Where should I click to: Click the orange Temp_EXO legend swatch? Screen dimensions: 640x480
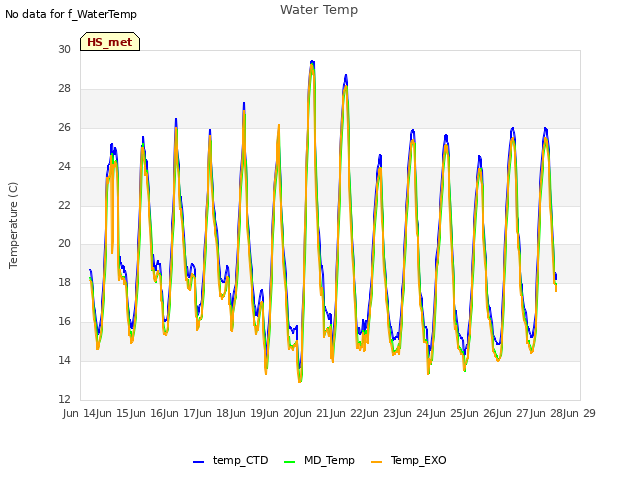point(376,462)
